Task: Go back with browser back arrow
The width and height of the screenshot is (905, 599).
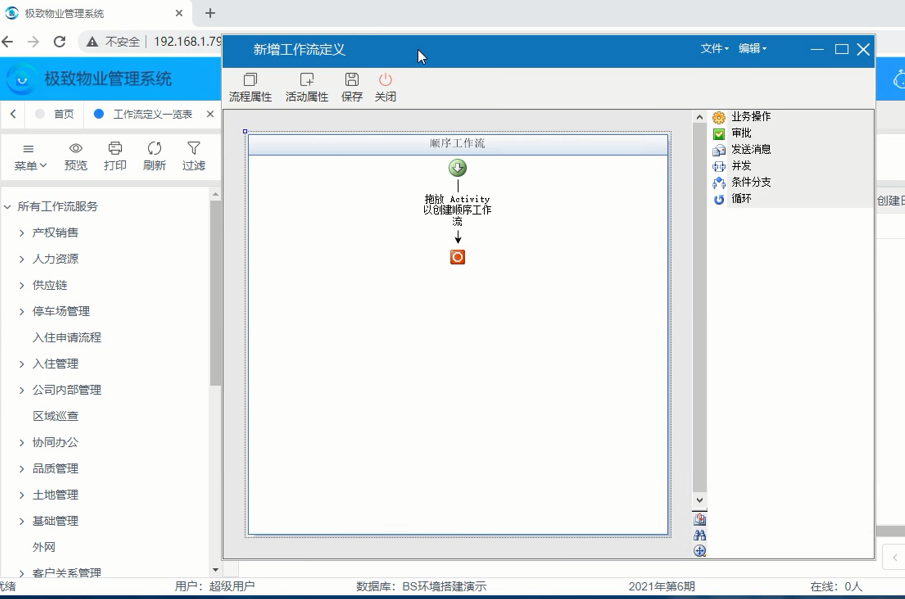Action: click(8, 42)
